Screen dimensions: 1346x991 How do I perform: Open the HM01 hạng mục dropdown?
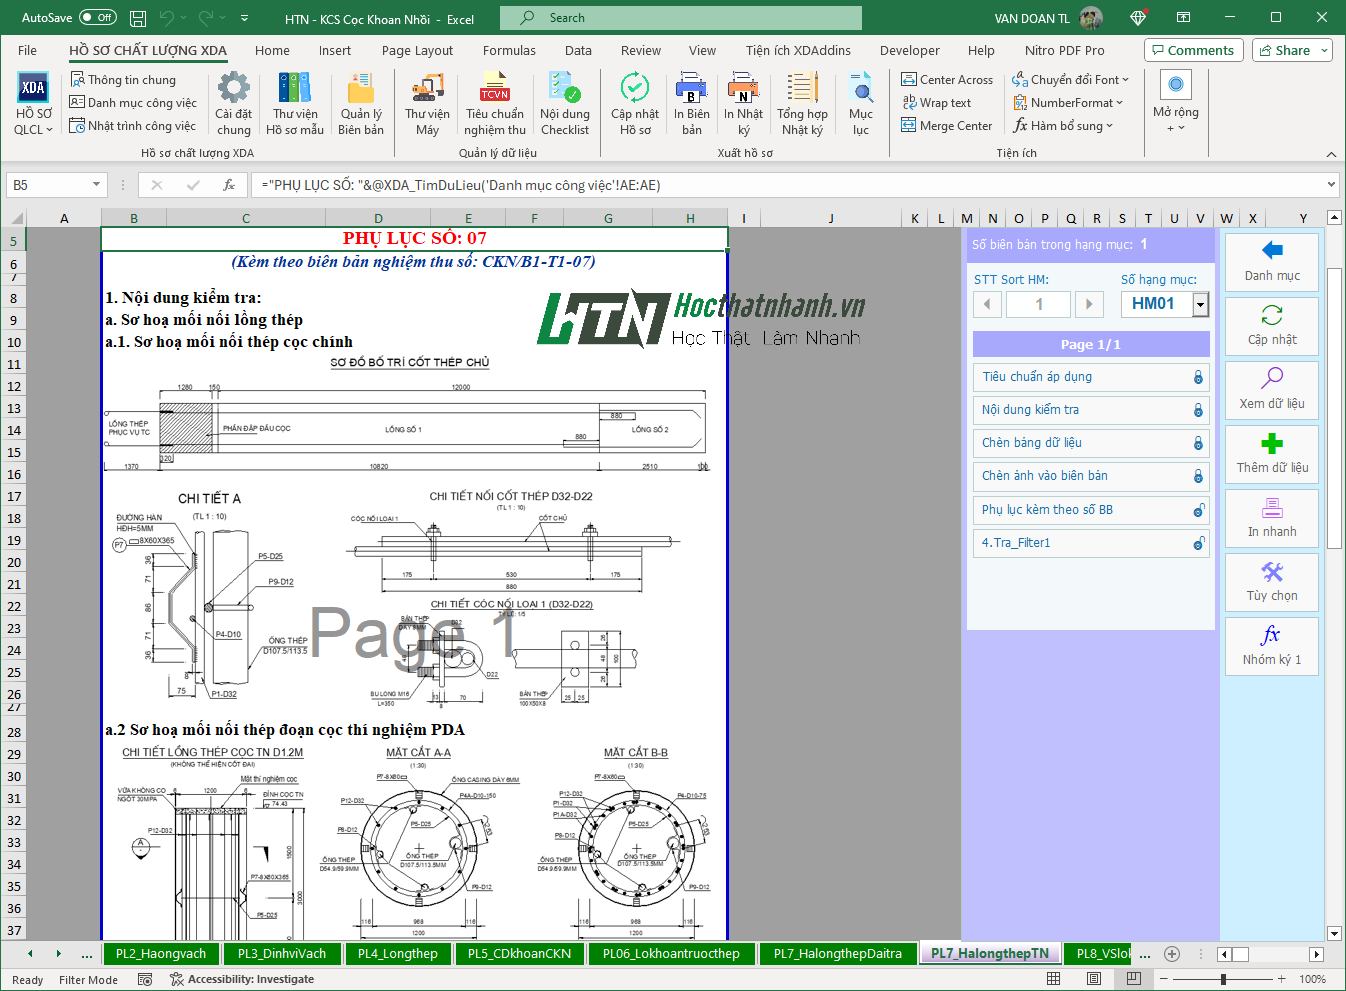click(1201, 305)
